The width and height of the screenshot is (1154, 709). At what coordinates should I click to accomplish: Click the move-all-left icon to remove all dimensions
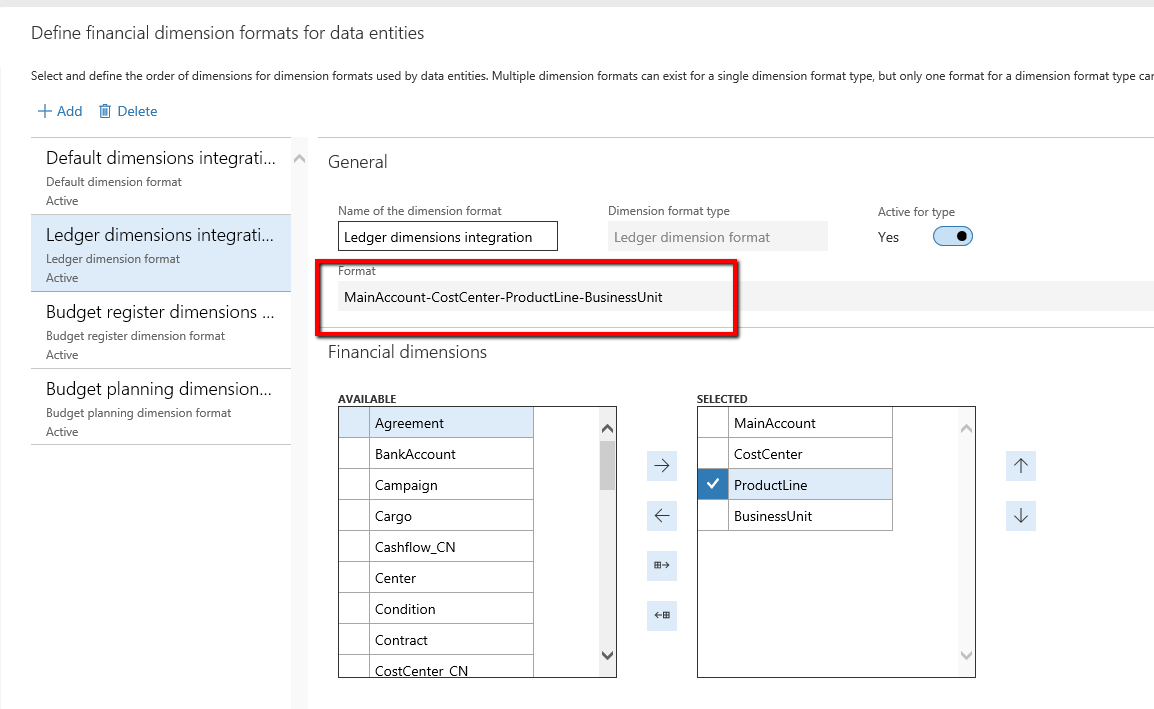point(661,615)
